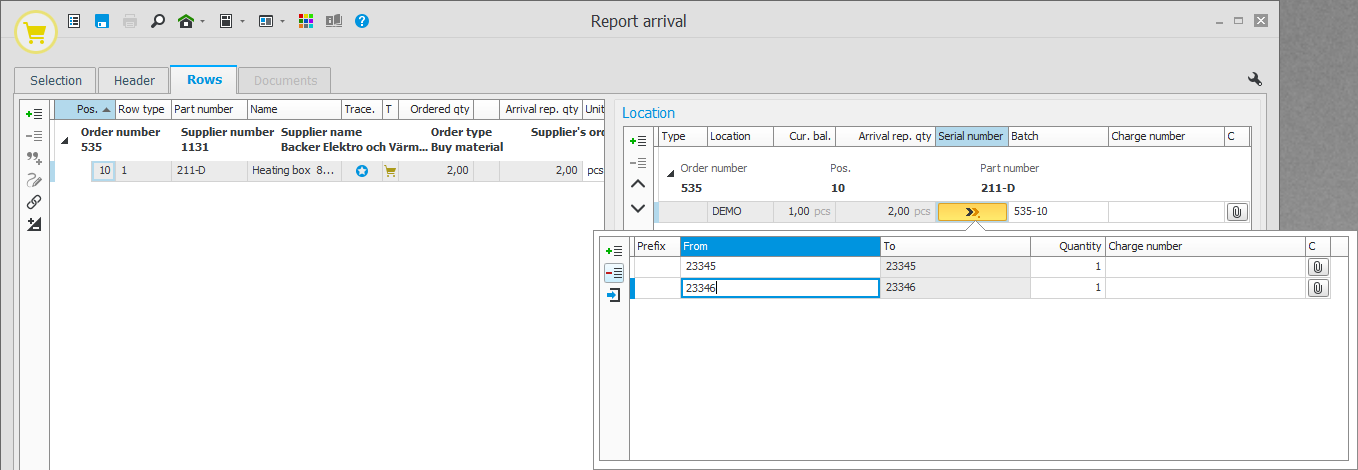
Task: Collapse the Location order number group
Action: (x=670, y=174)
